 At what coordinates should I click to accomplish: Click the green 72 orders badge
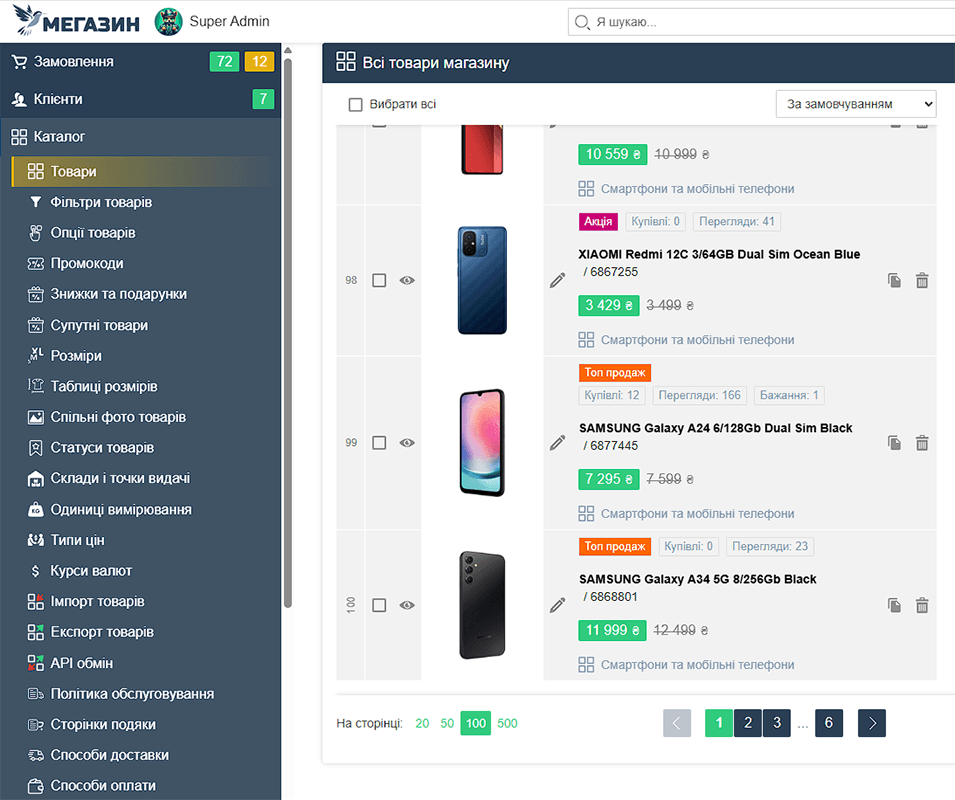coord(224,61)
